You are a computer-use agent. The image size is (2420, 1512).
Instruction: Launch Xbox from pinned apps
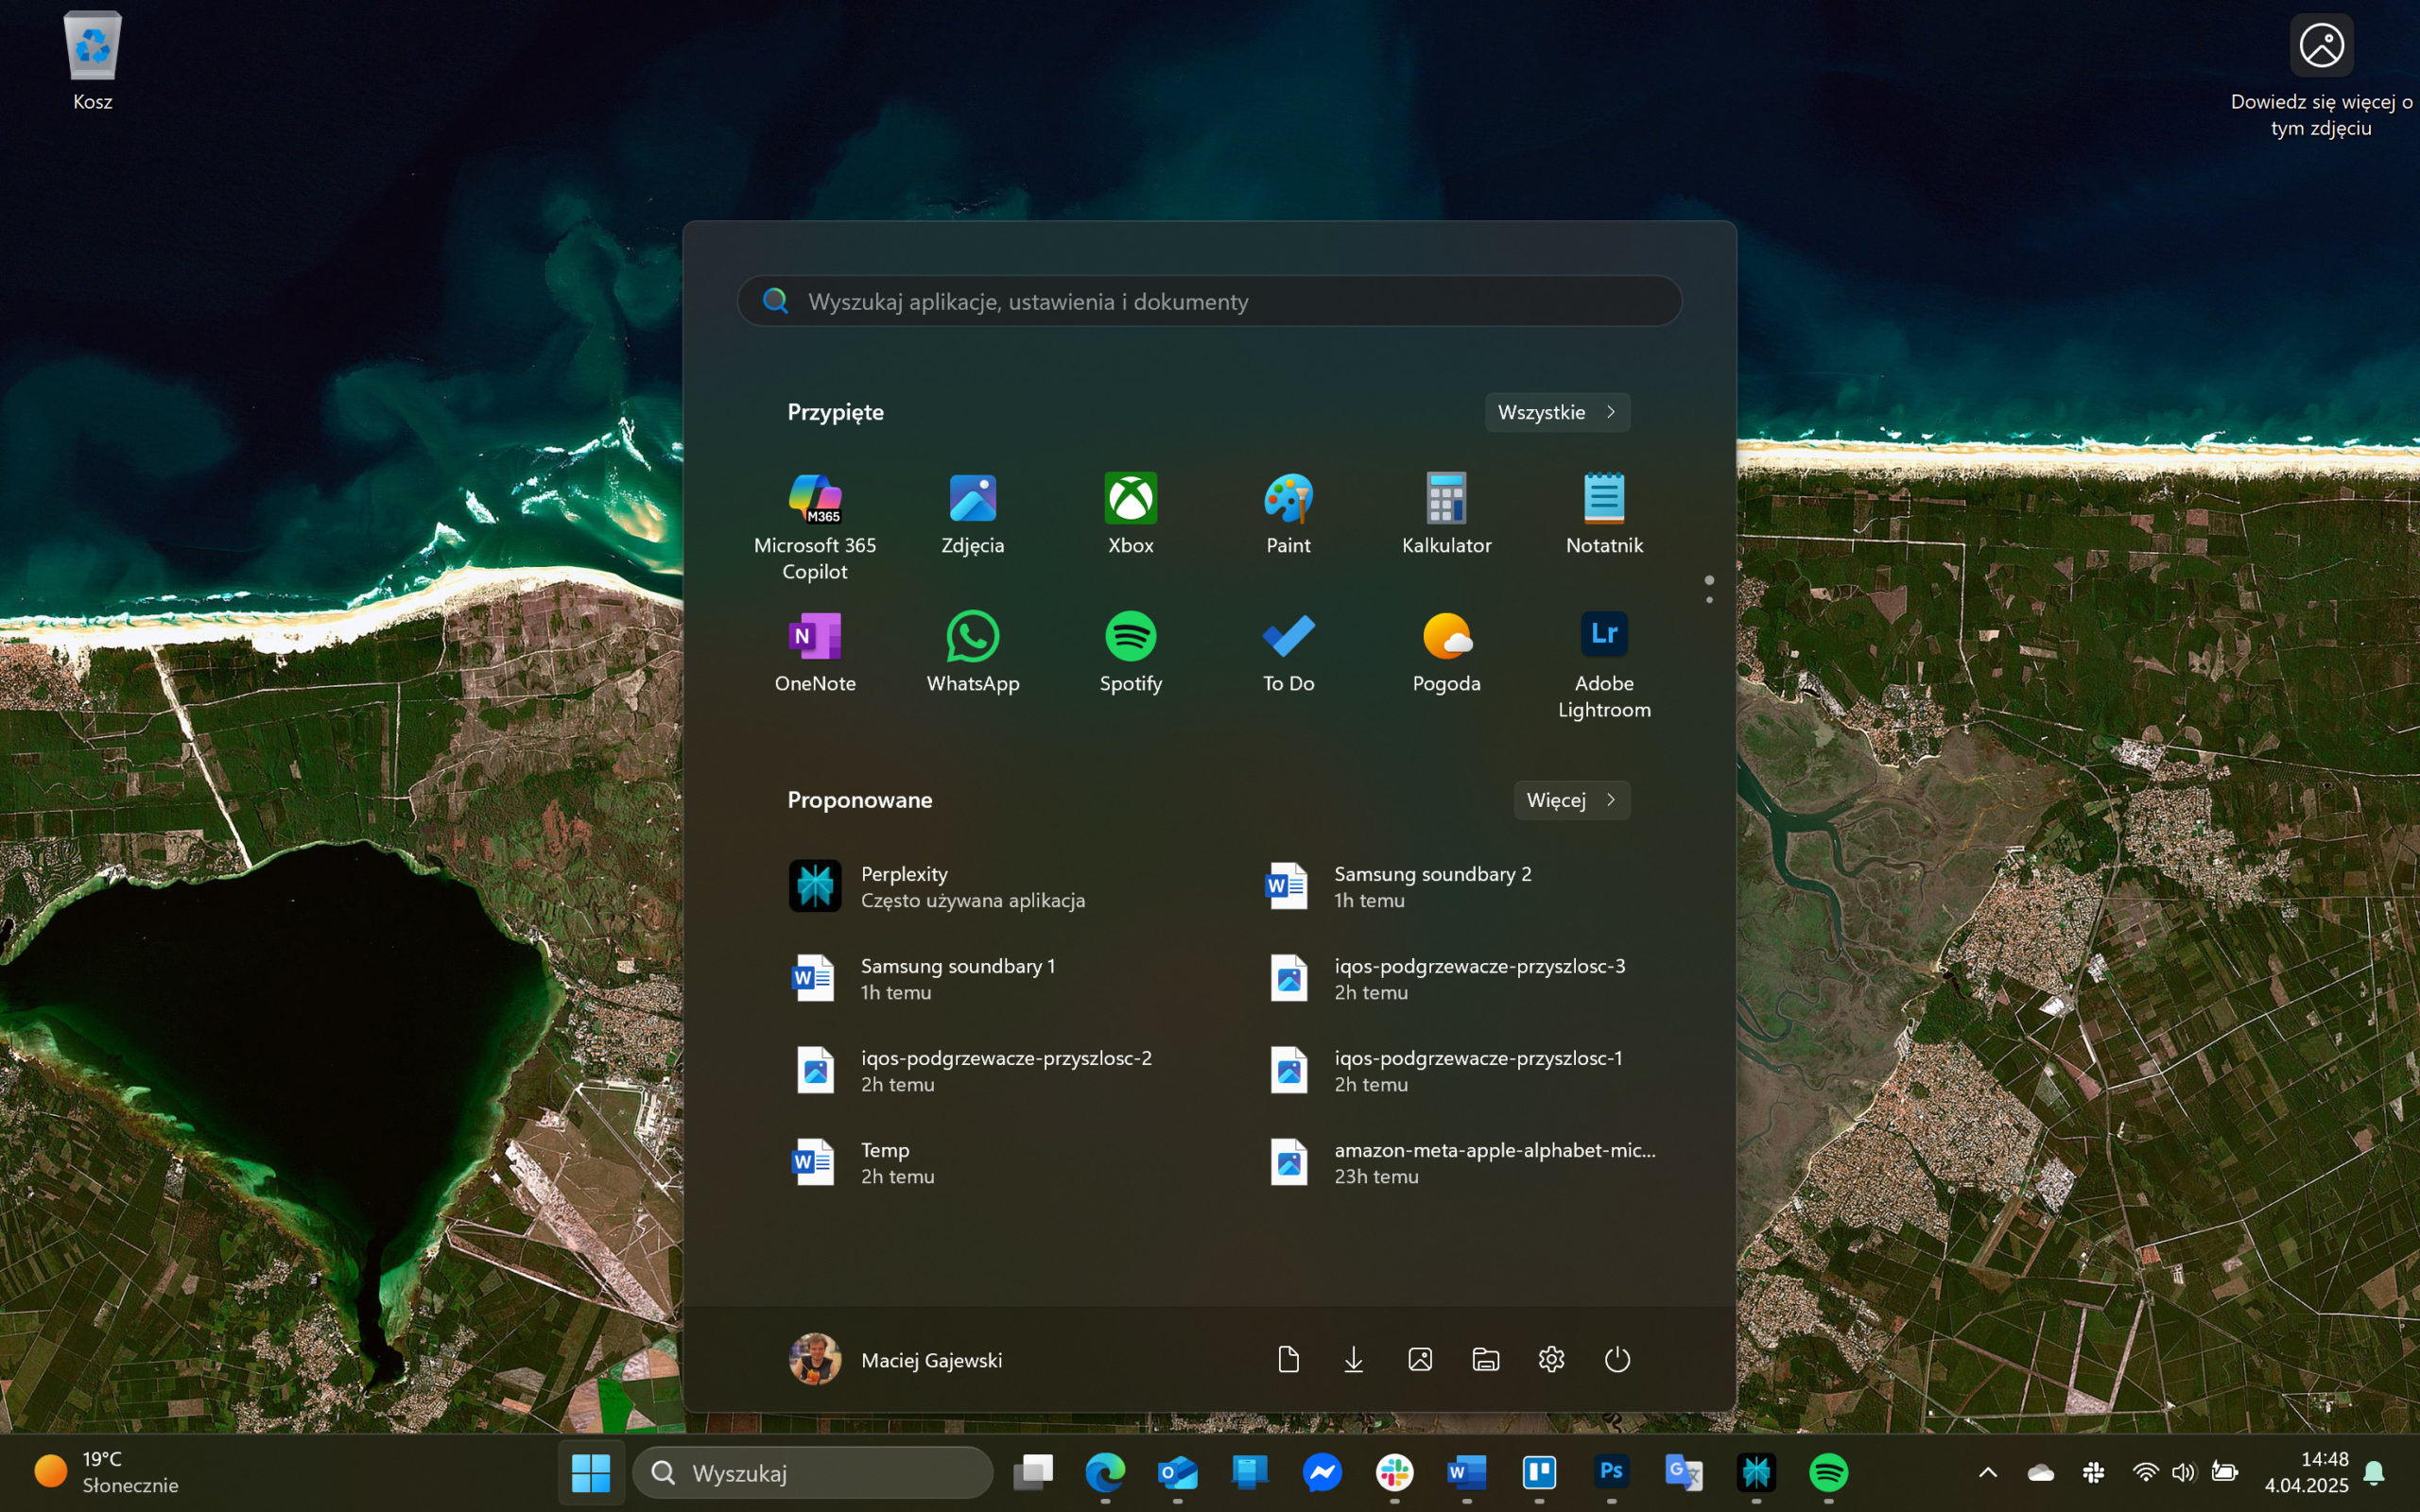[x=1130, y=513]
